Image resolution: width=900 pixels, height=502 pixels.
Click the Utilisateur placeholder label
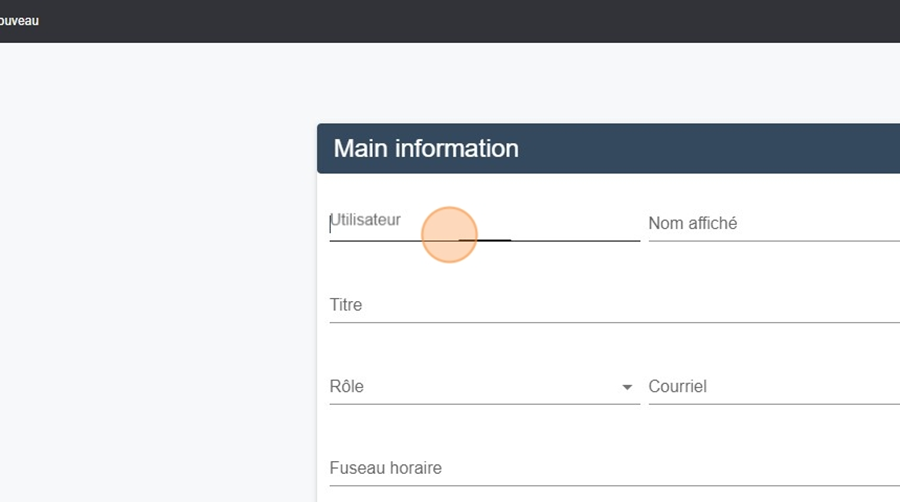point(366,220)
